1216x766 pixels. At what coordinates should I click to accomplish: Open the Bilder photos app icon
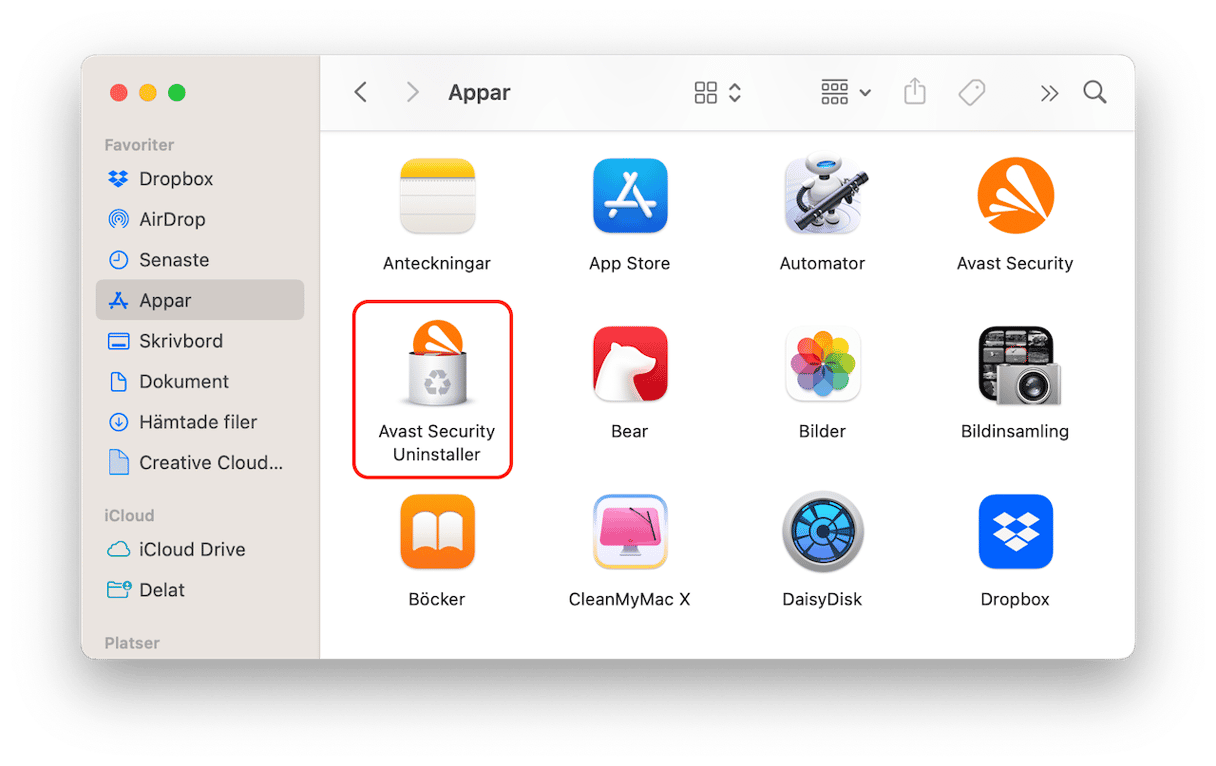(822, 364)
